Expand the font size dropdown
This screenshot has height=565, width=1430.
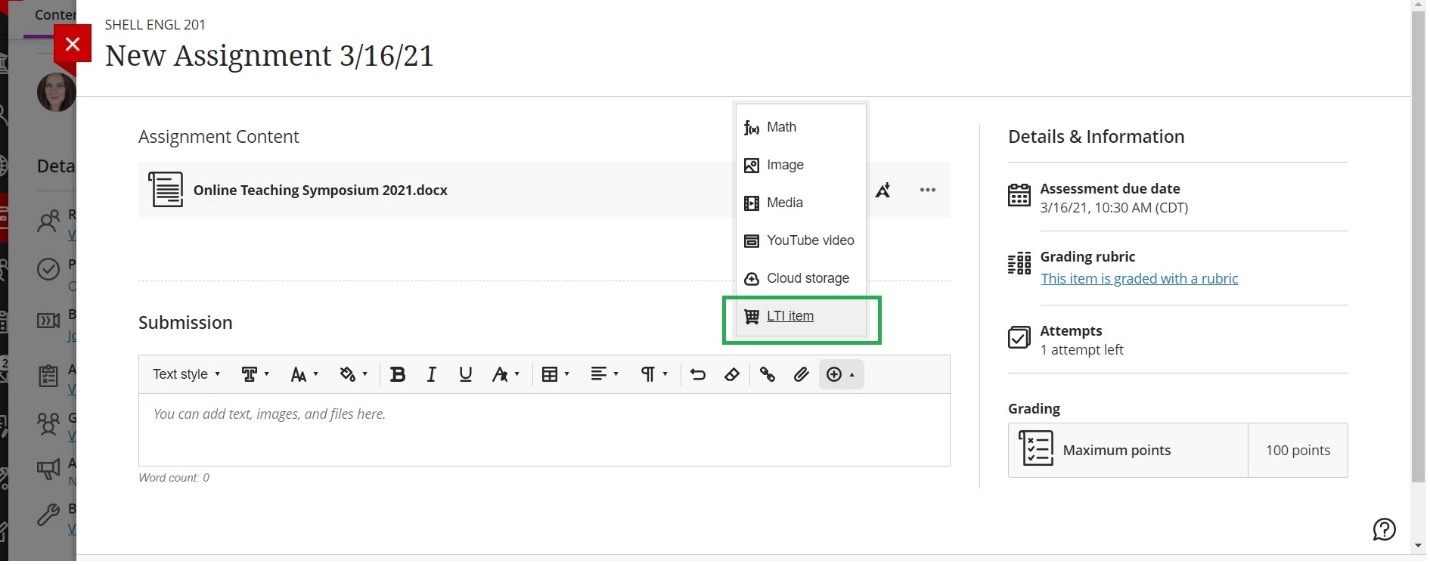[x=304, y=375]
